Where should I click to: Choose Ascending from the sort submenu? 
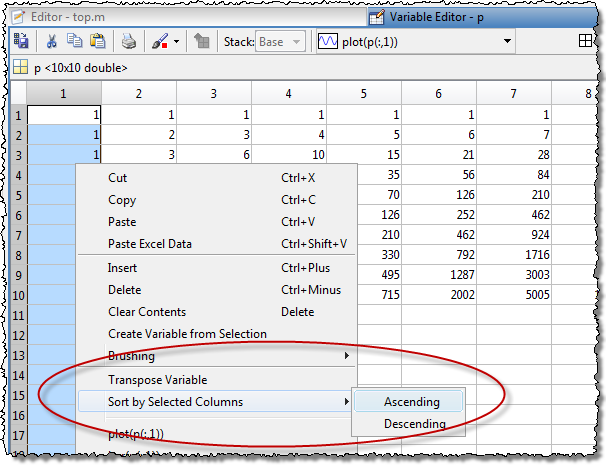click(x=411, y=402)
